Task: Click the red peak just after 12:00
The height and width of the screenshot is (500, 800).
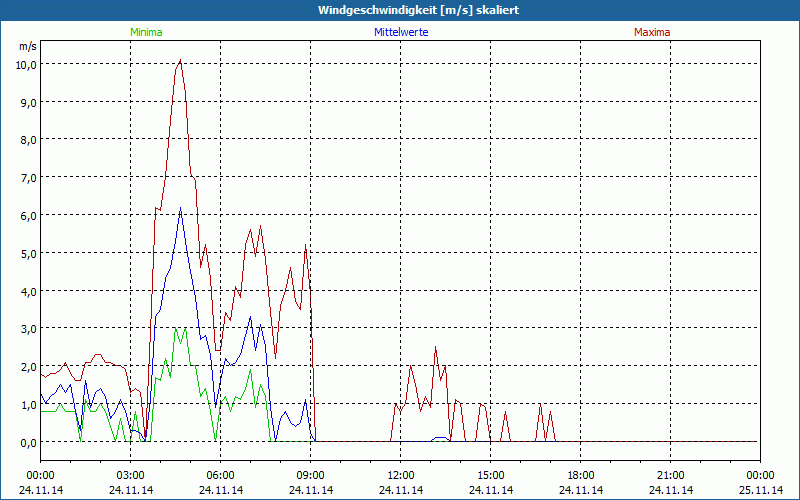Action: pyautogui.click(x=411, y=366)
